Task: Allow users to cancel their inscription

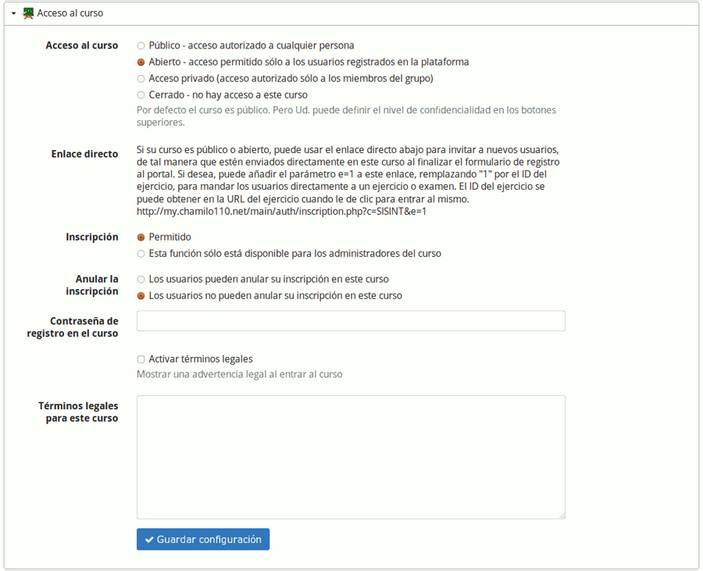Action: [x=141, y=279]
